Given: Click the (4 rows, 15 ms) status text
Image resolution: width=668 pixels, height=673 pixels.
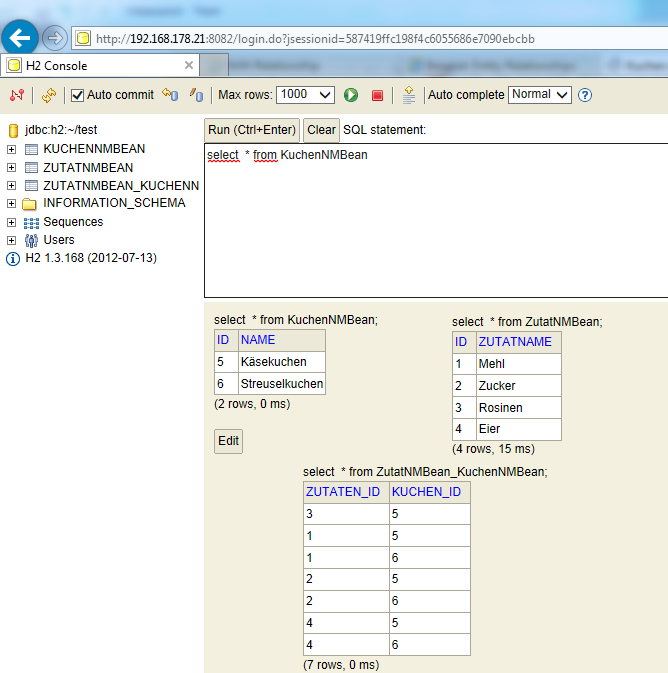Looking at the screenshot, I should tap(493, 449).
